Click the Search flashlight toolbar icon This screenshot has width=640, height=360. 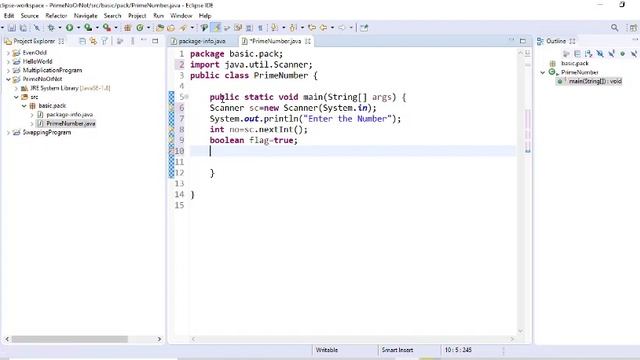(183, 28)
